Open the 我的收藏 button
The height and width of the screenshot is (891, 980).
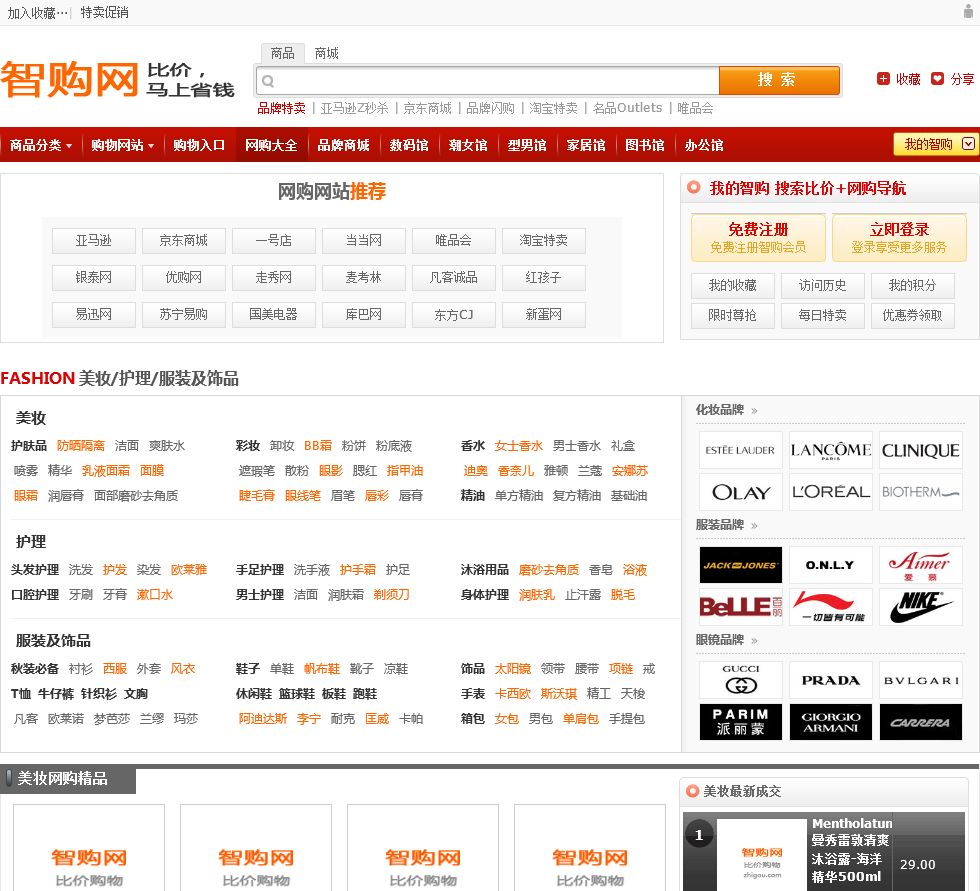tap(732, 286)
